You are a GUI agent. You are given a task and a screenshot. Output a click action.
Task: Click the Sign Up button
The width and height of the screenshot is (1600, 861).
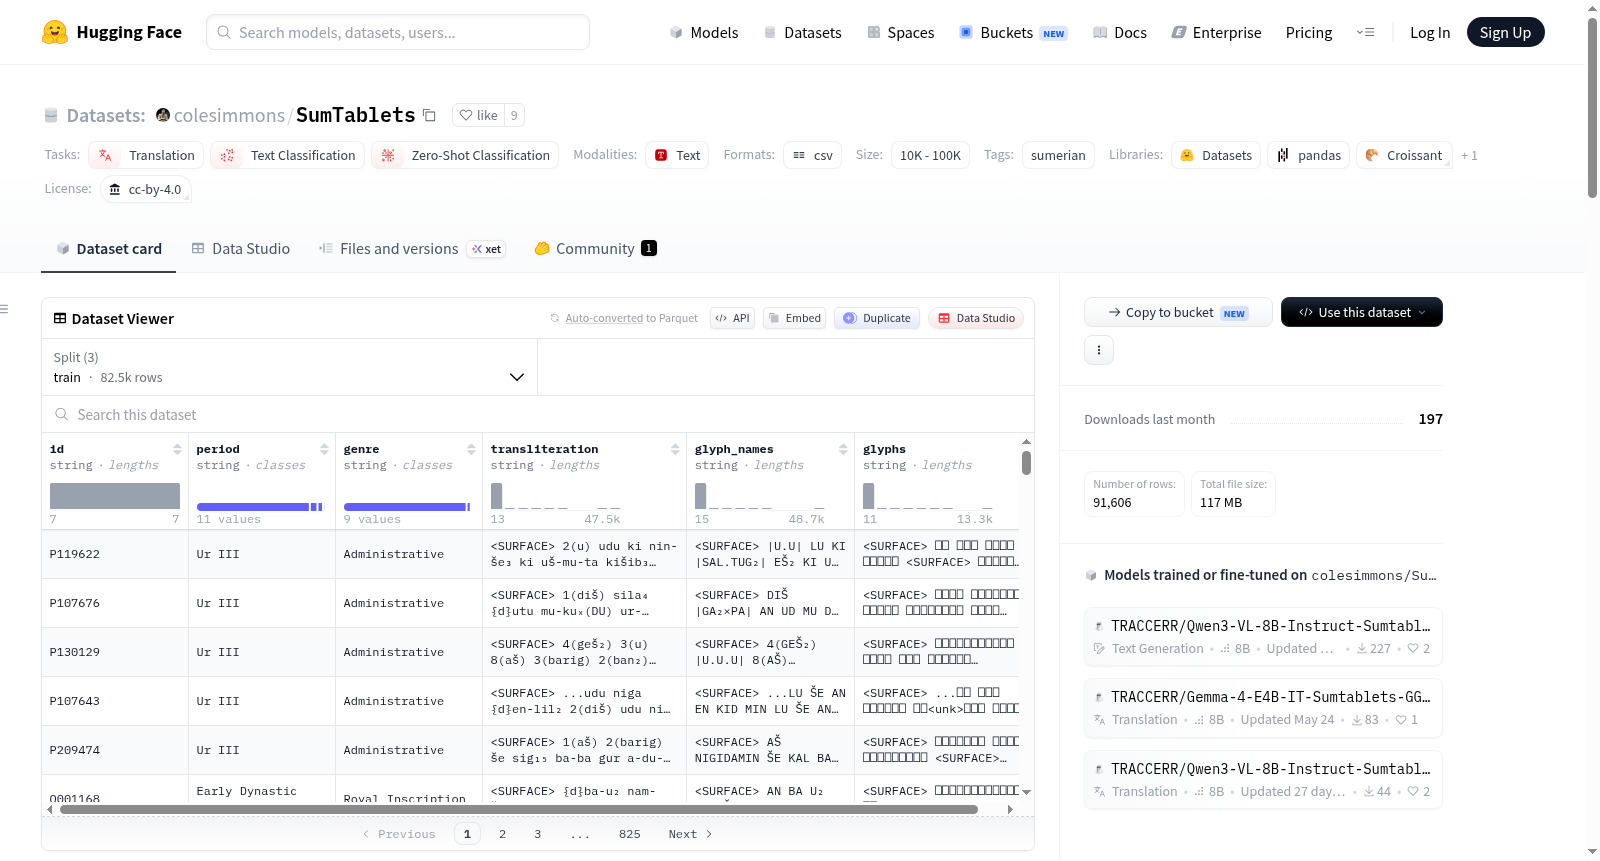click(1505, 32)
